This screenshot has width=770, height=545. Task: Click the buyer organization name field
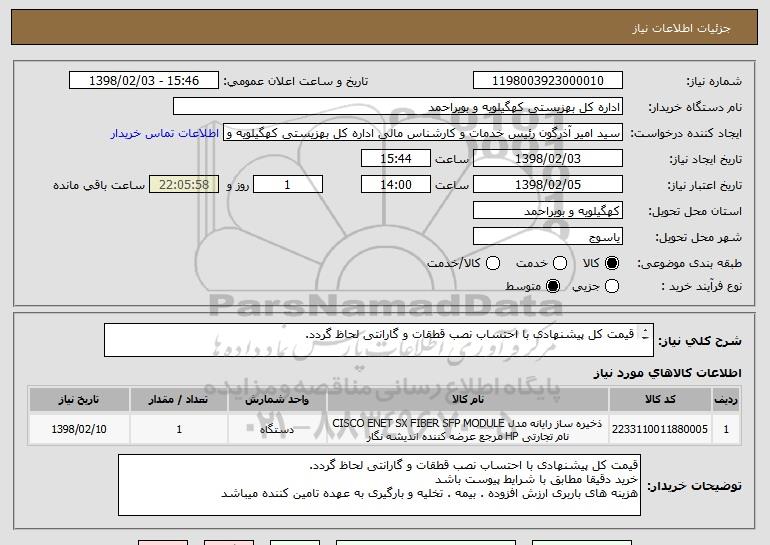coord(398,107)
